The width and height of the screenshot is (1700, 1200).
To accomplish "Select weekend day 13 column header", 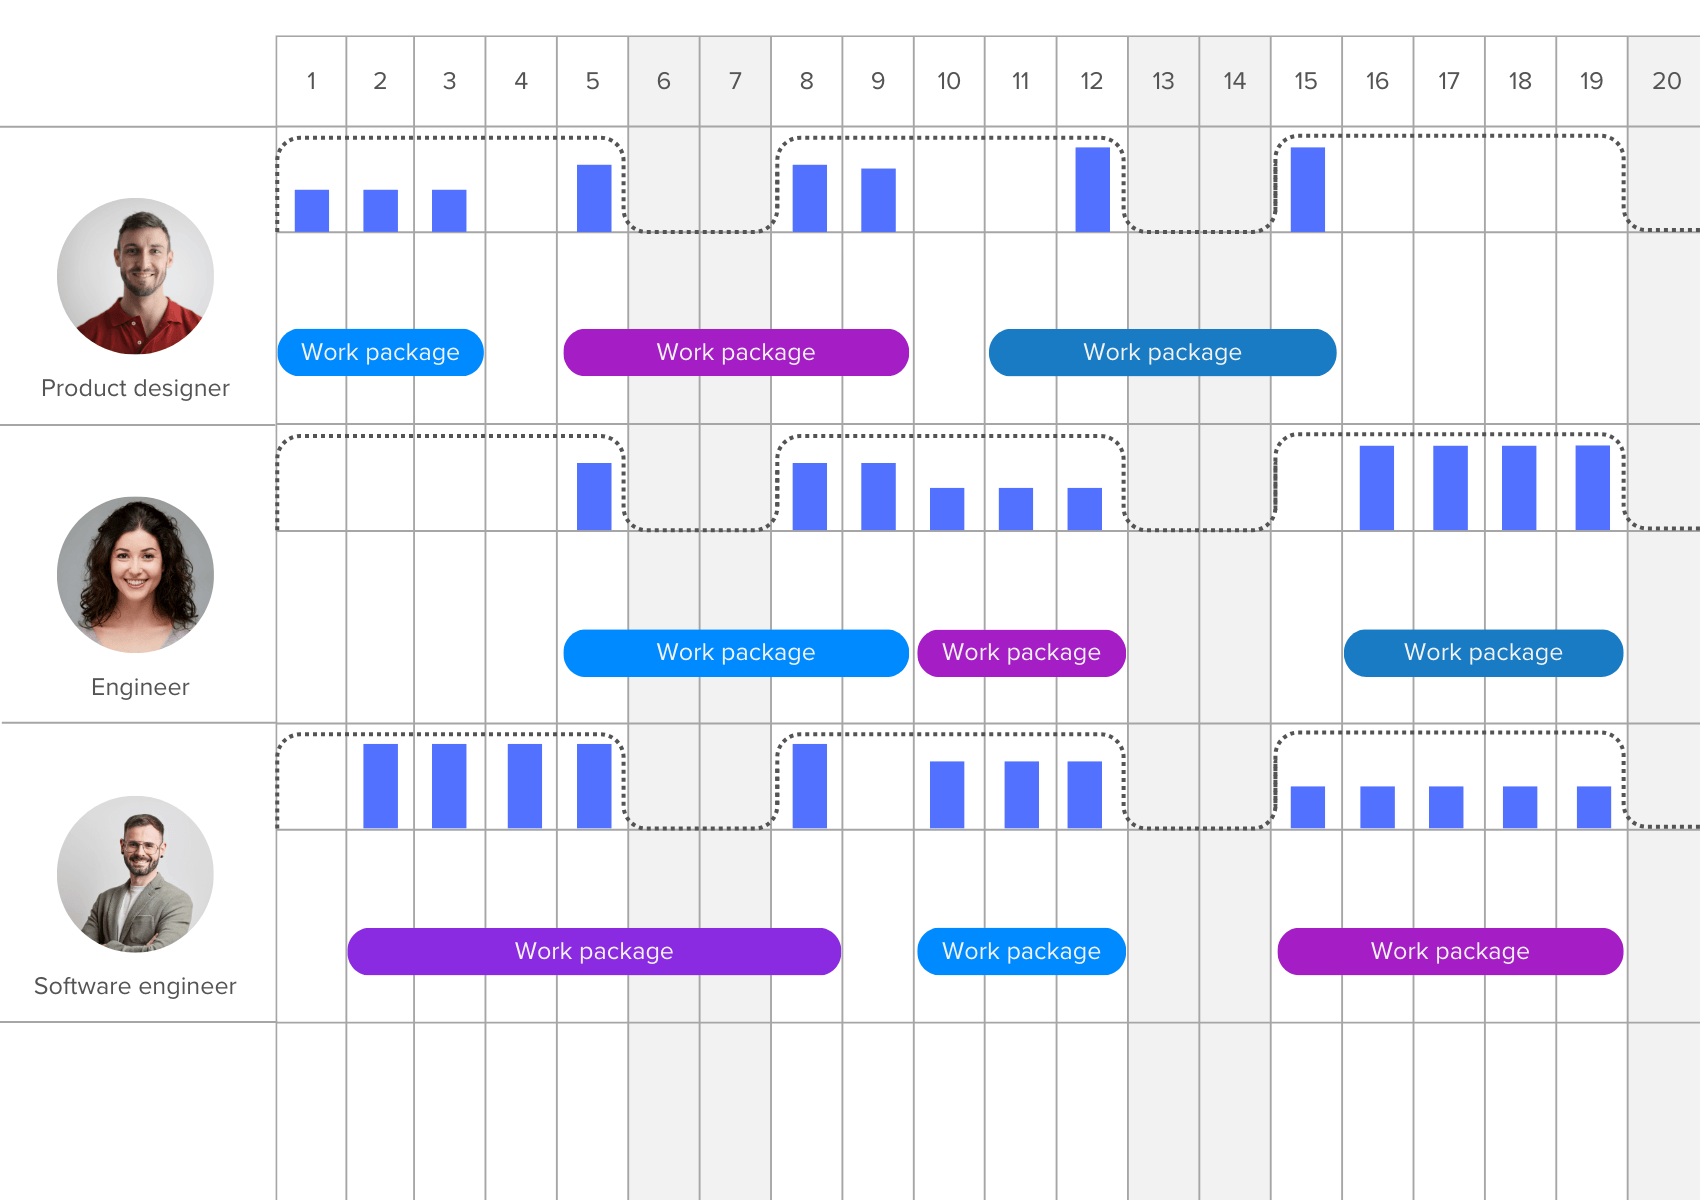I will (1163, 81).
